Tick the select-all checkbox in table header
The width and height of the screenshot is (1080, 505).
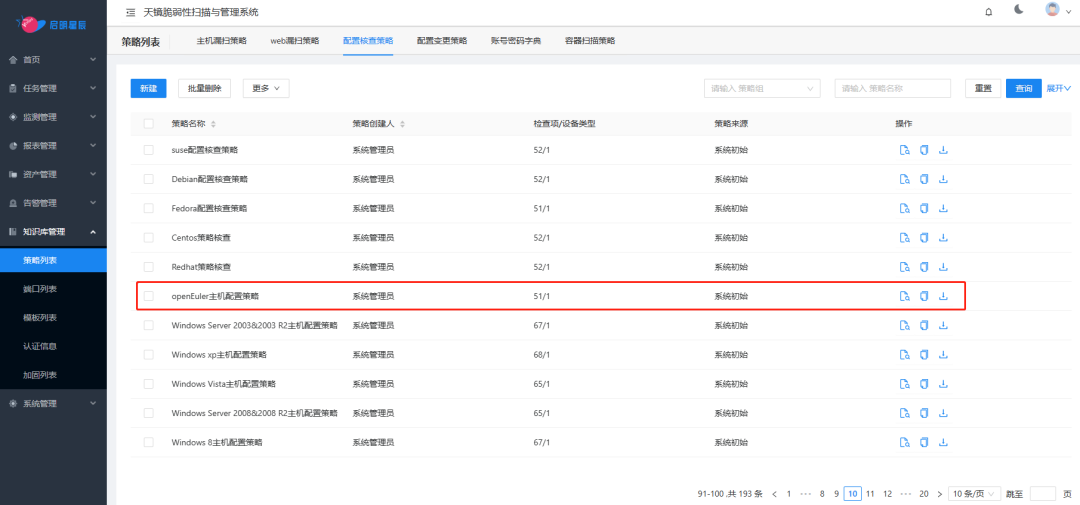point(149,124)
